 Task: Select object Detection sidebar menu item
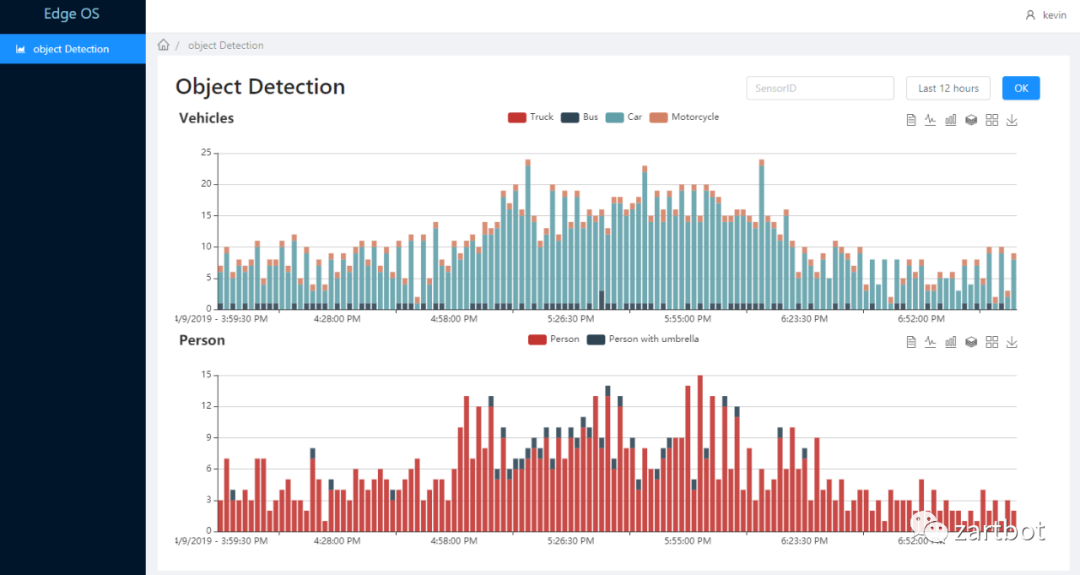coord(73,49)
